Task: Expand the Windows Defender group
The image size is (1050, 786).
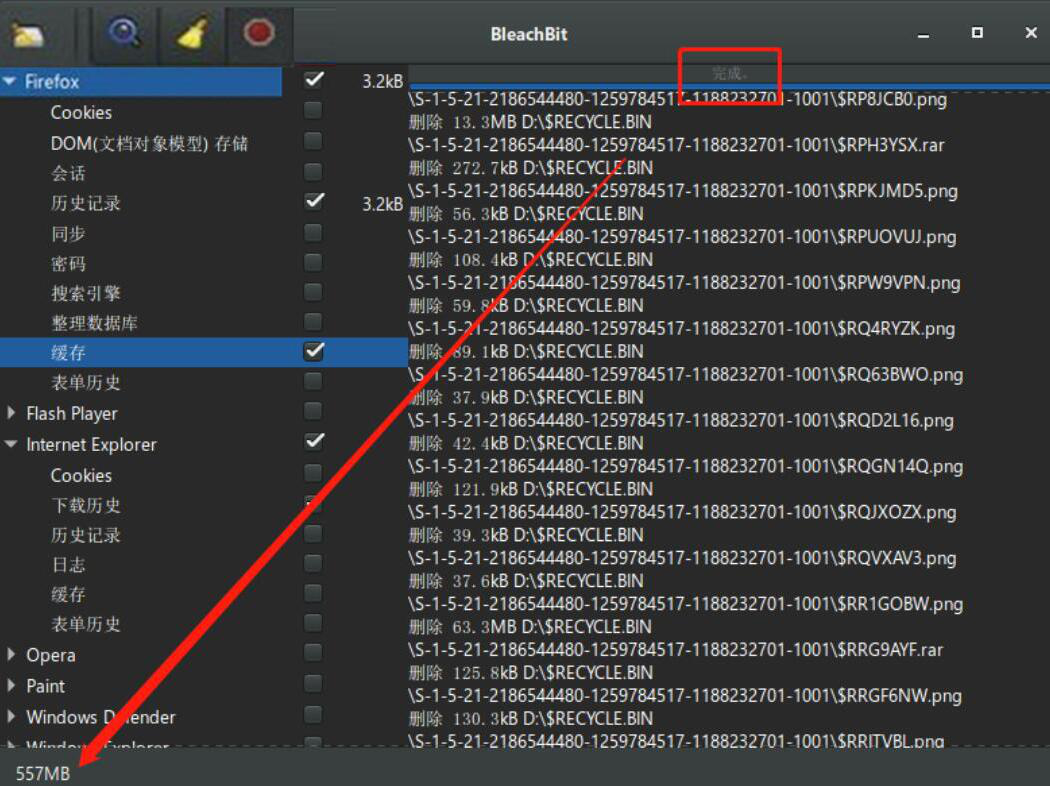Action: 11,716
